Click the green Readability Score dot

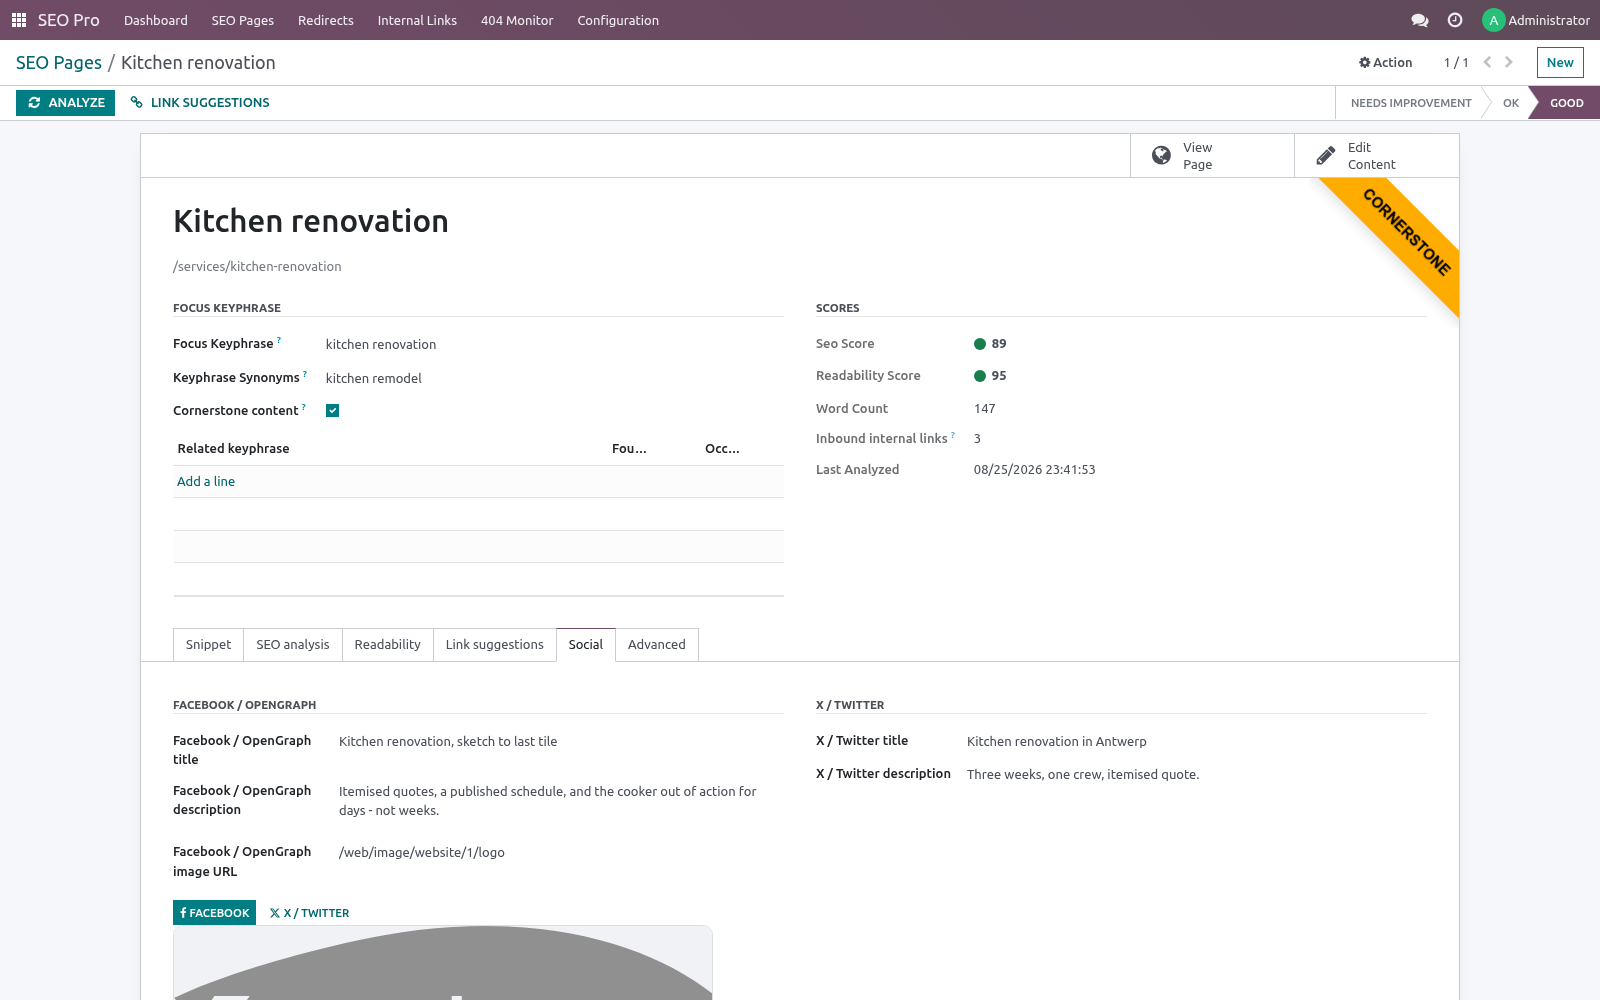(x=980, y=376)
